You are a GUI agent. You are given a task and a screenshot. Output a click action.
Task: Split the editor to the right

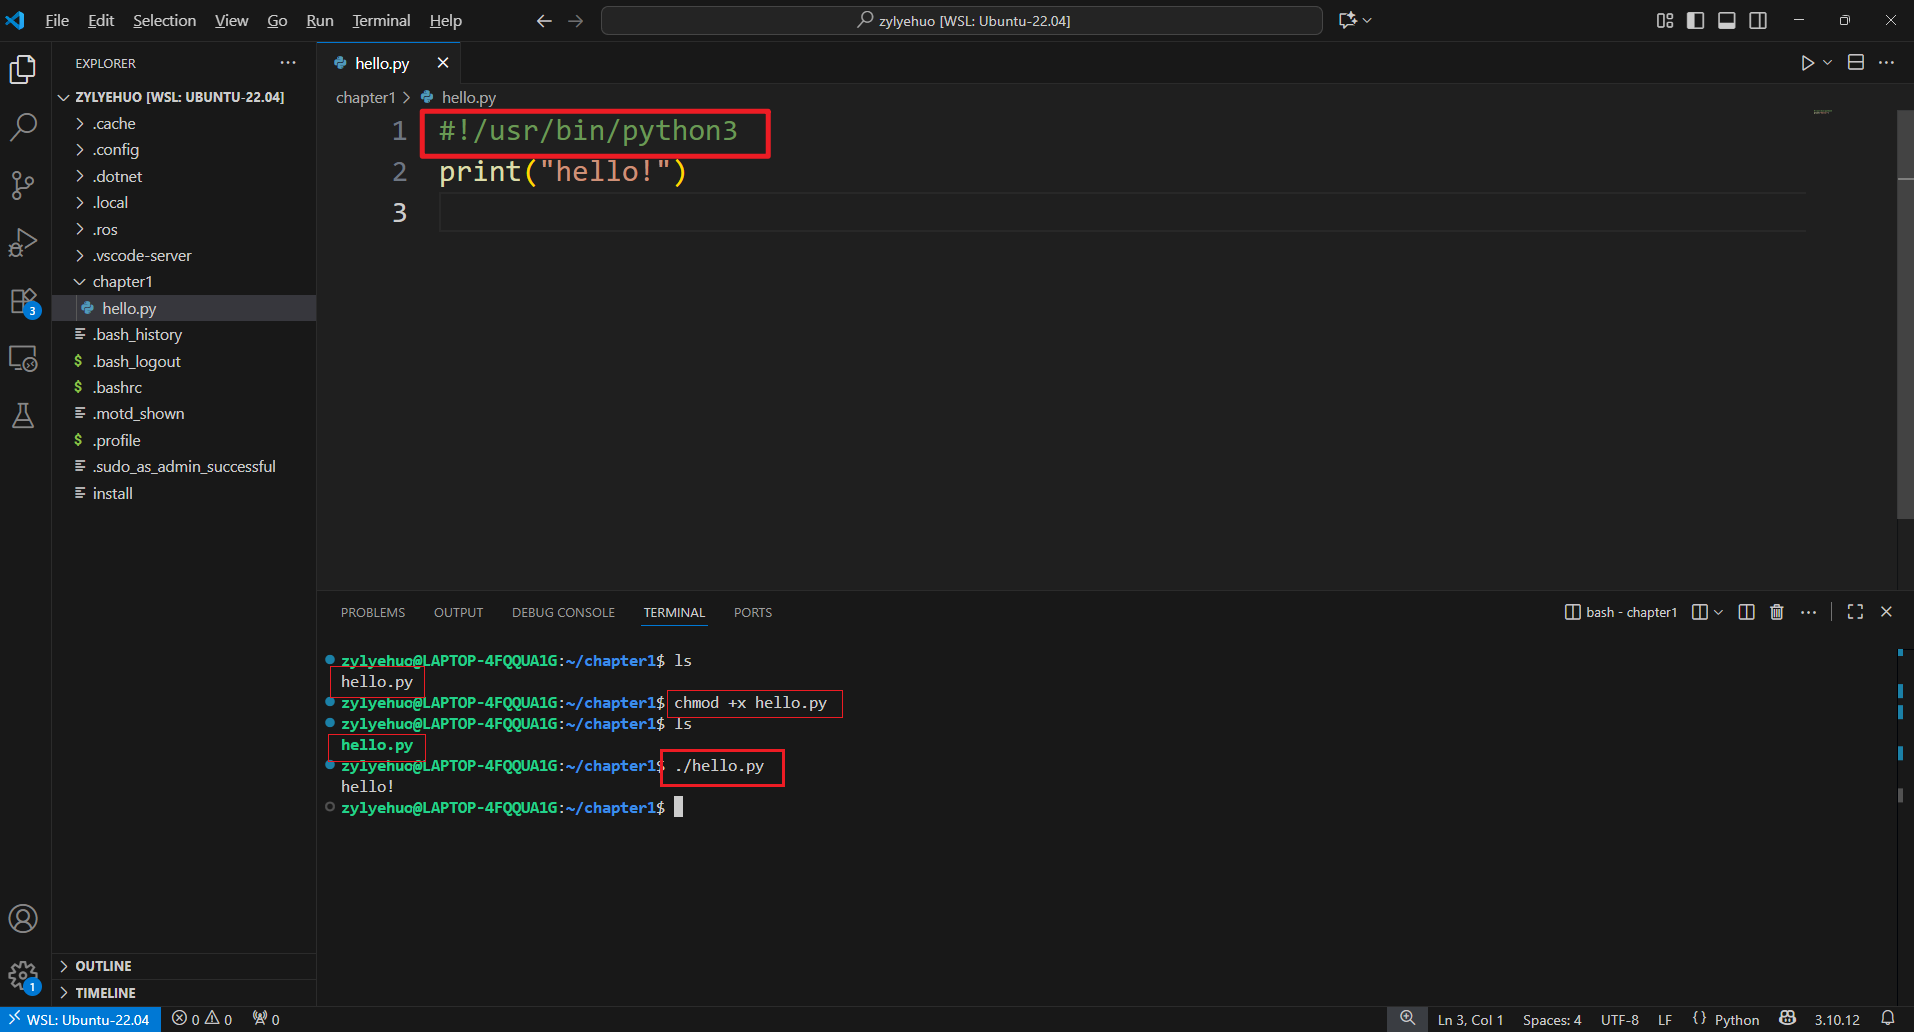tap(1856, 63)
